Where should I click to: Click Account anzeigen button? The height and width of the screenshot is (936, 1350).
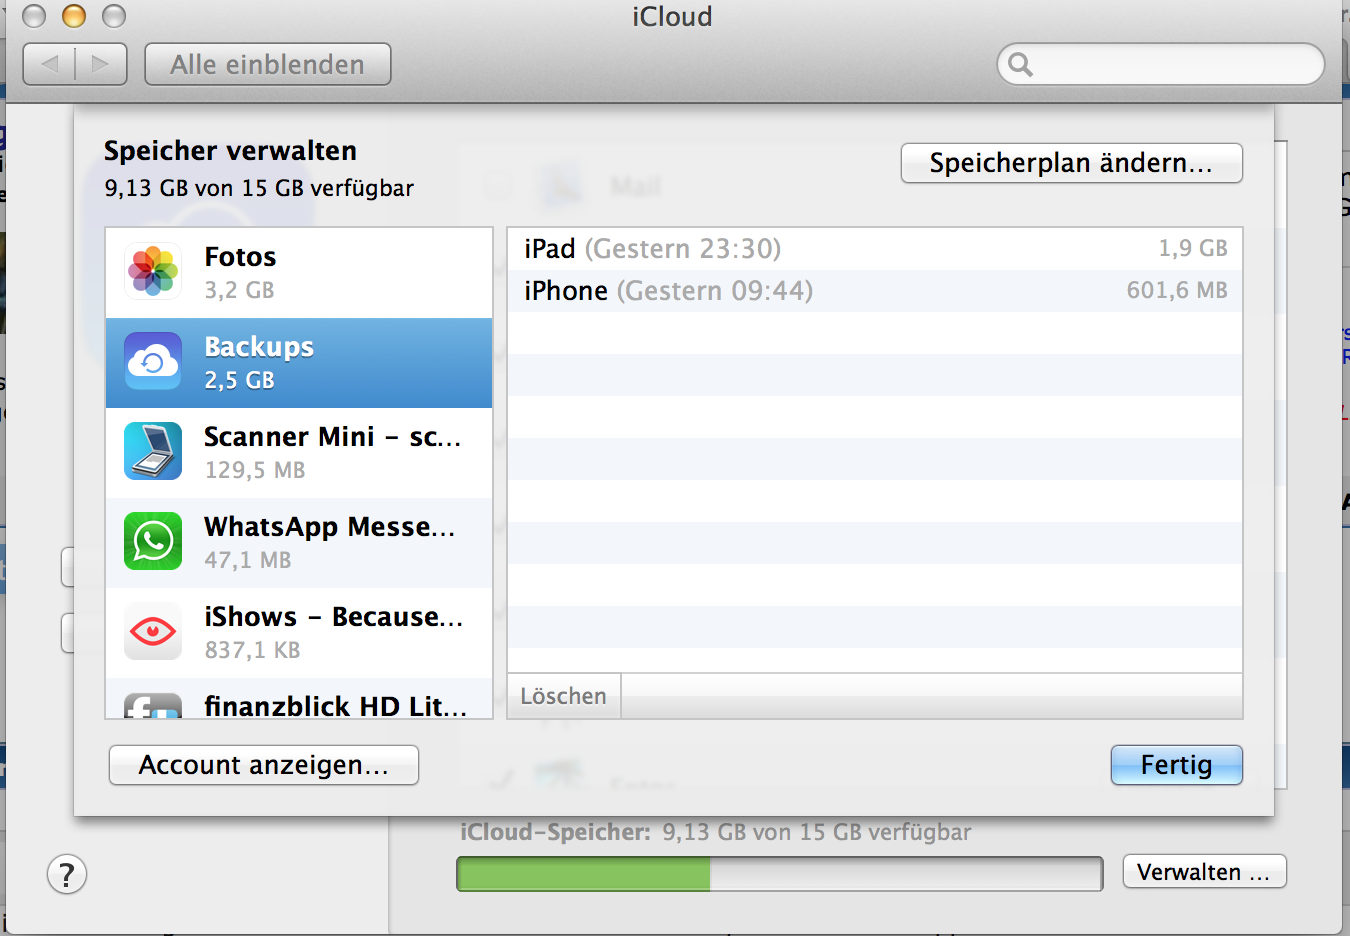pos(264,765)
